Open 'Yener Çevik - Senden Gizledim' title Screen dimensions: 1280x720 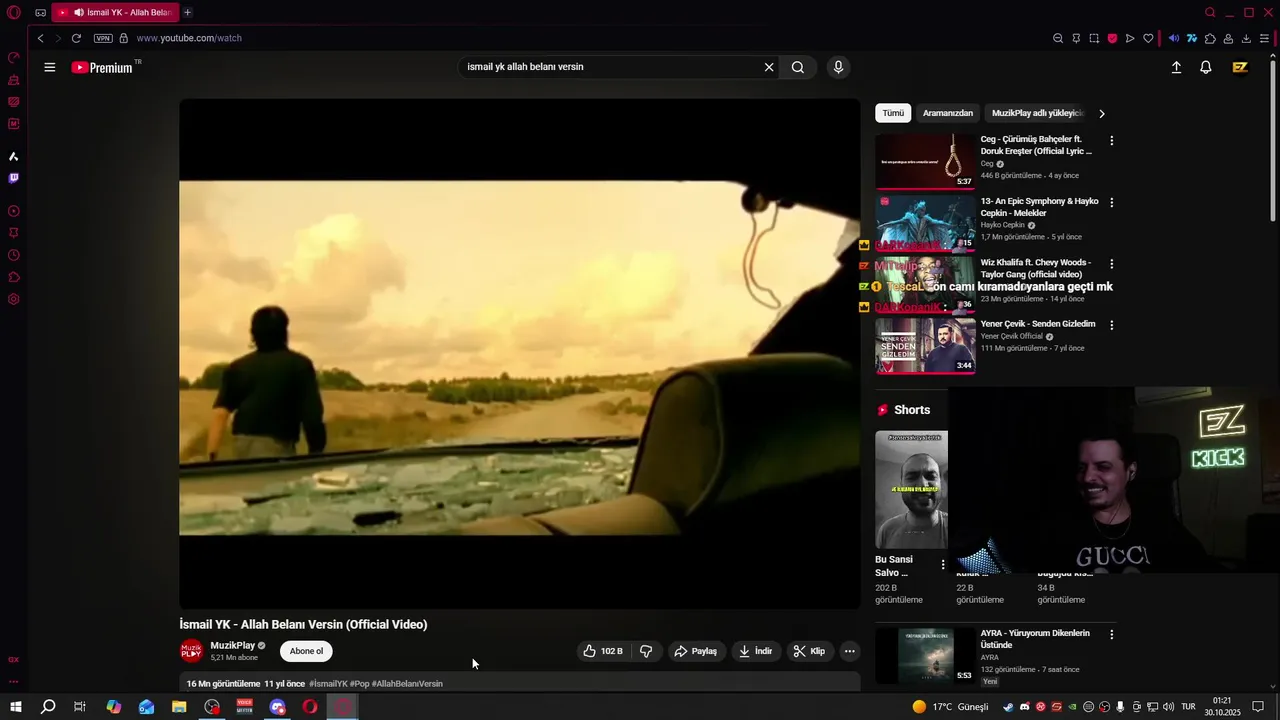coord(1038,324)
